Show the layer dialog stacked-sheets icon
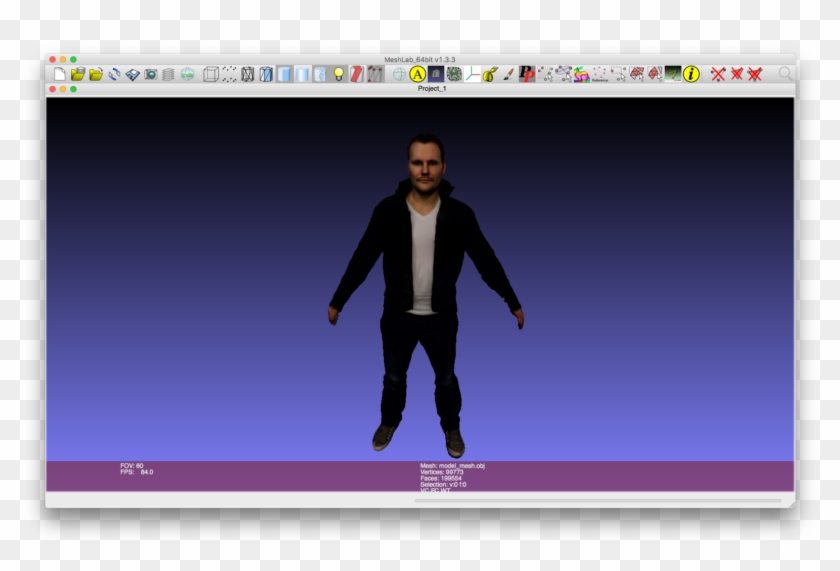Screen dimensions: 840x571 click(x=168, y=74)
